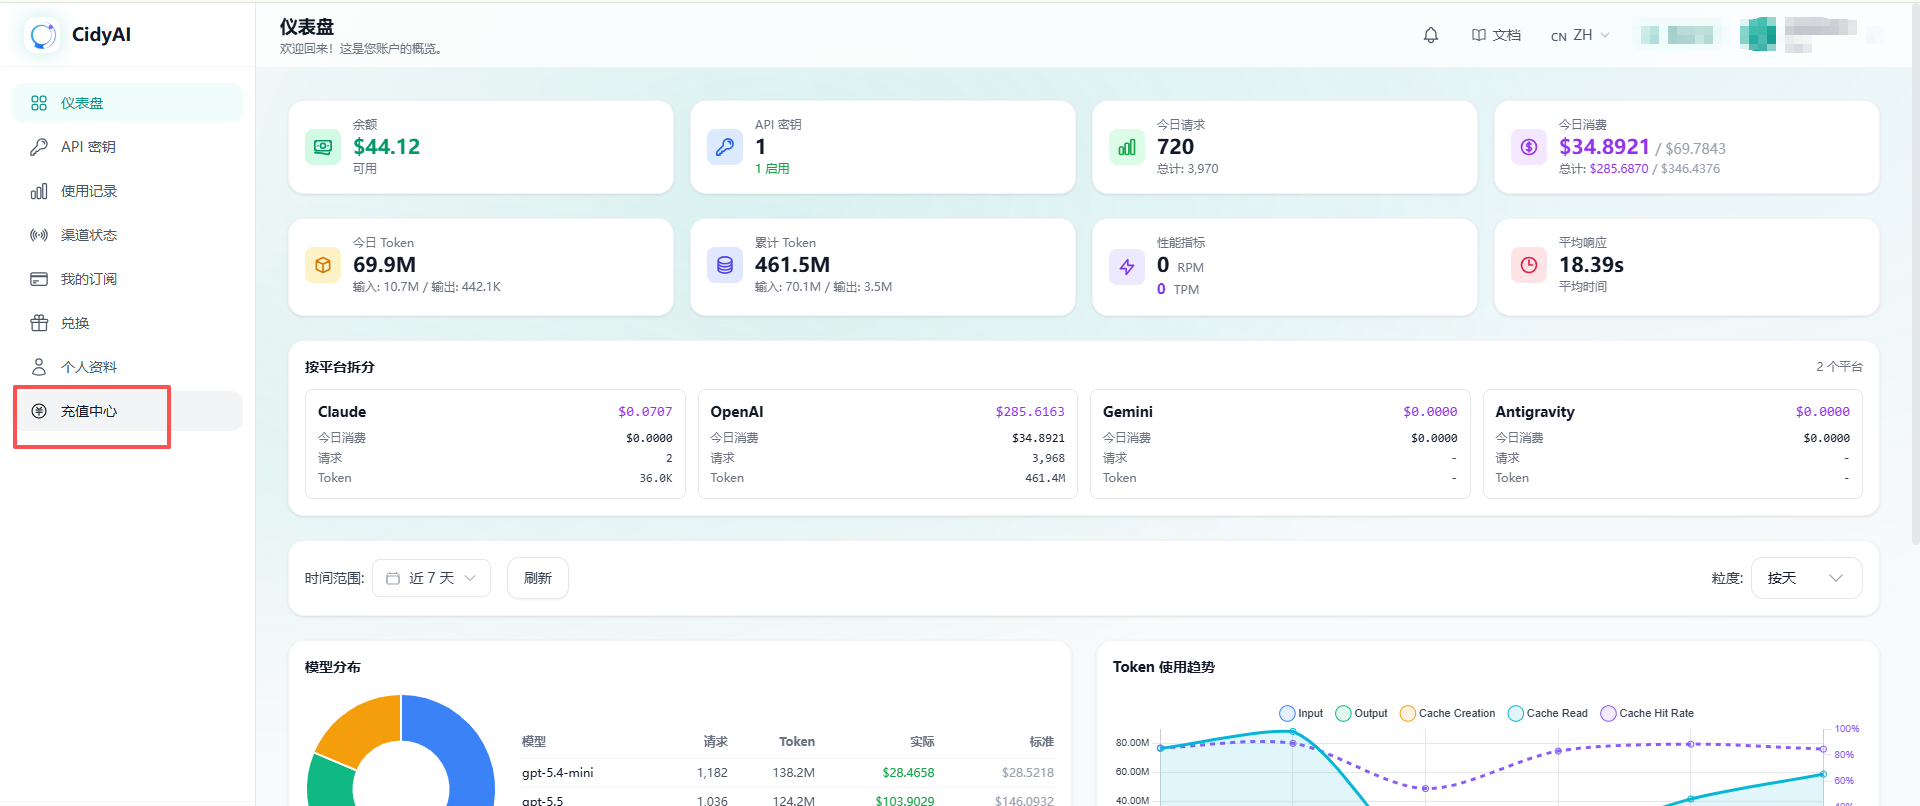Open the notifications bell
The width and height of the screenshot is (1920, 806).
[1431, 35]
